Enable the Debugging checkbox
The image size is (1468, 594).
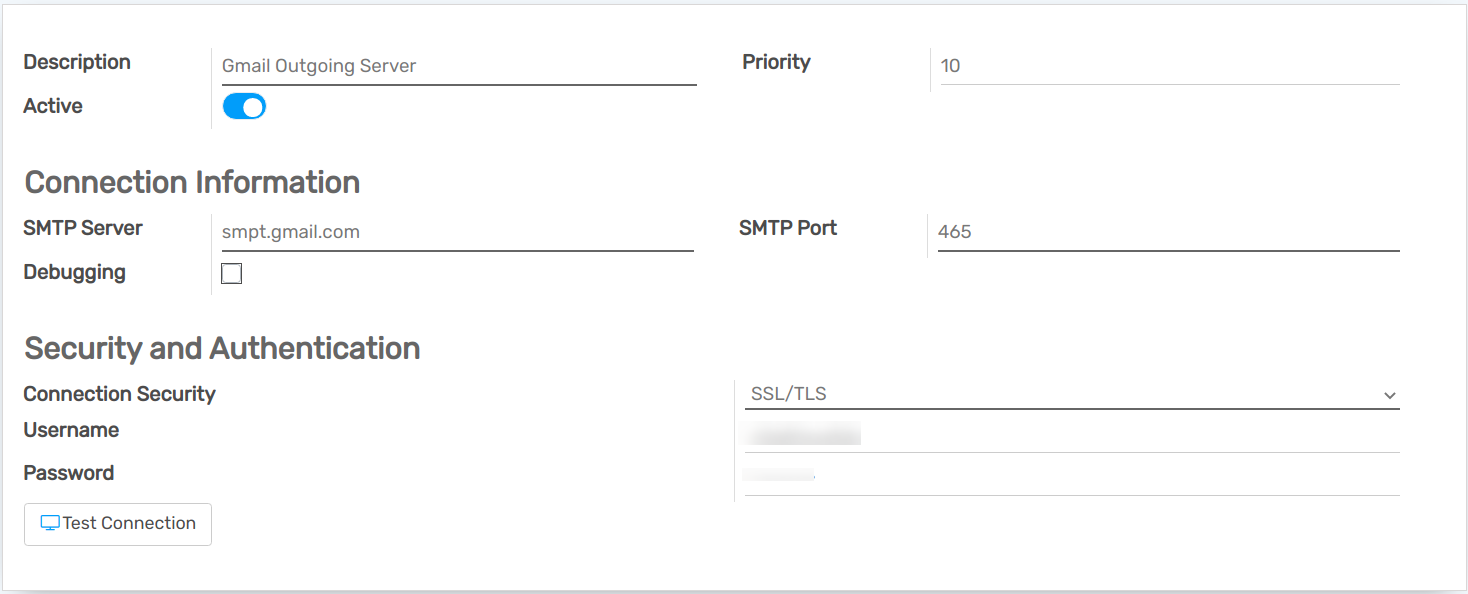click(x=231, y=273)
